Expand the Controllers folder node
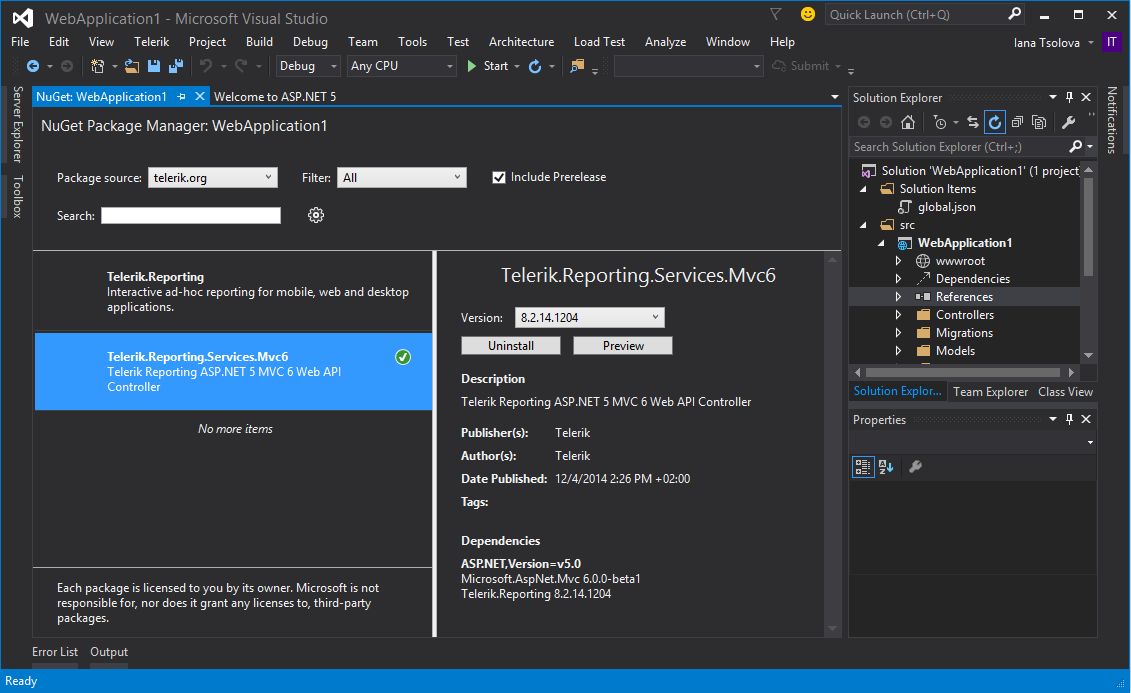Viewport: 1131px width, 693px height. 899,315
